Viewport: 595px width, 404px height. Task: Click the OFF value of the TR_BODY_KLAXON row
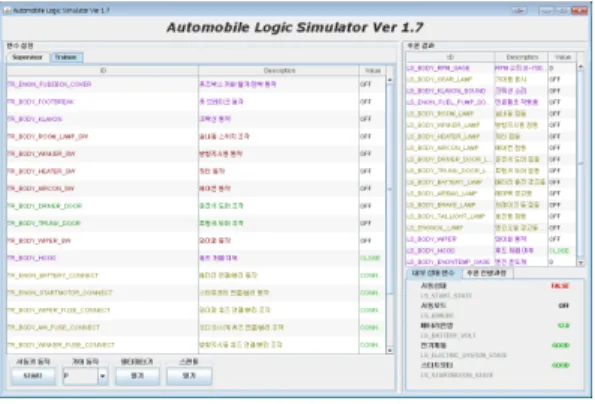pos(366,119)
